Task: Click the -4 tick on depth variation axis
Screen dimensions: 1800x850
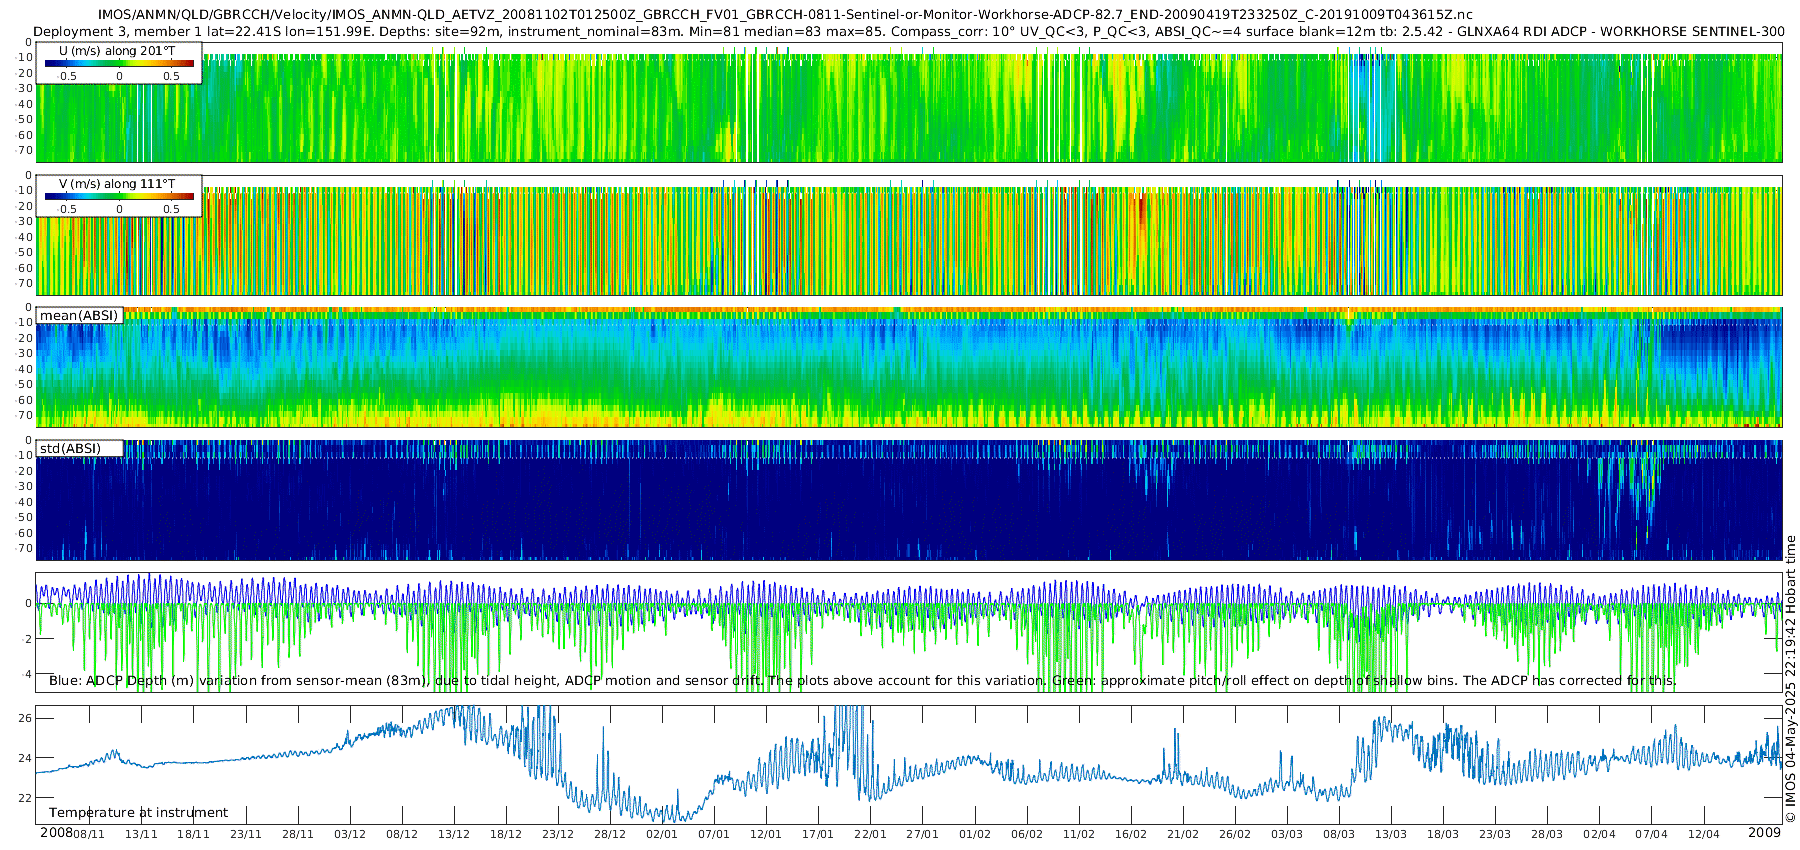Action: click(27, 674)
